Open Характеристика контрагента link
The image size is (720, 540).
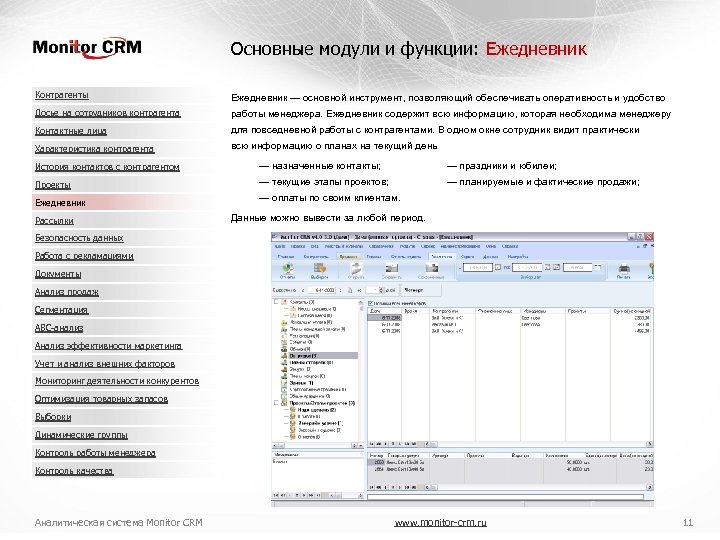click(95, 149)
